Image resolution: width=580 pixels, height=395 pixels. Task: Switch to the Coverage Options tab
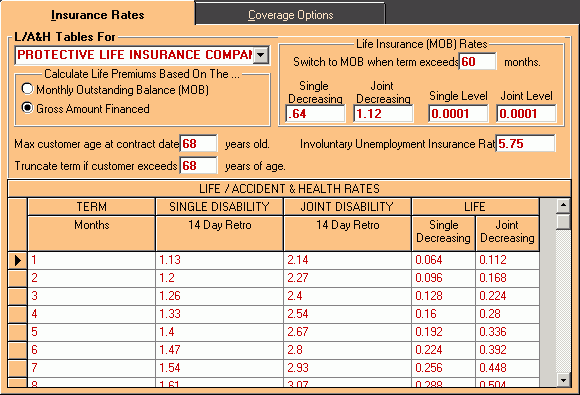tap(290, 14)
